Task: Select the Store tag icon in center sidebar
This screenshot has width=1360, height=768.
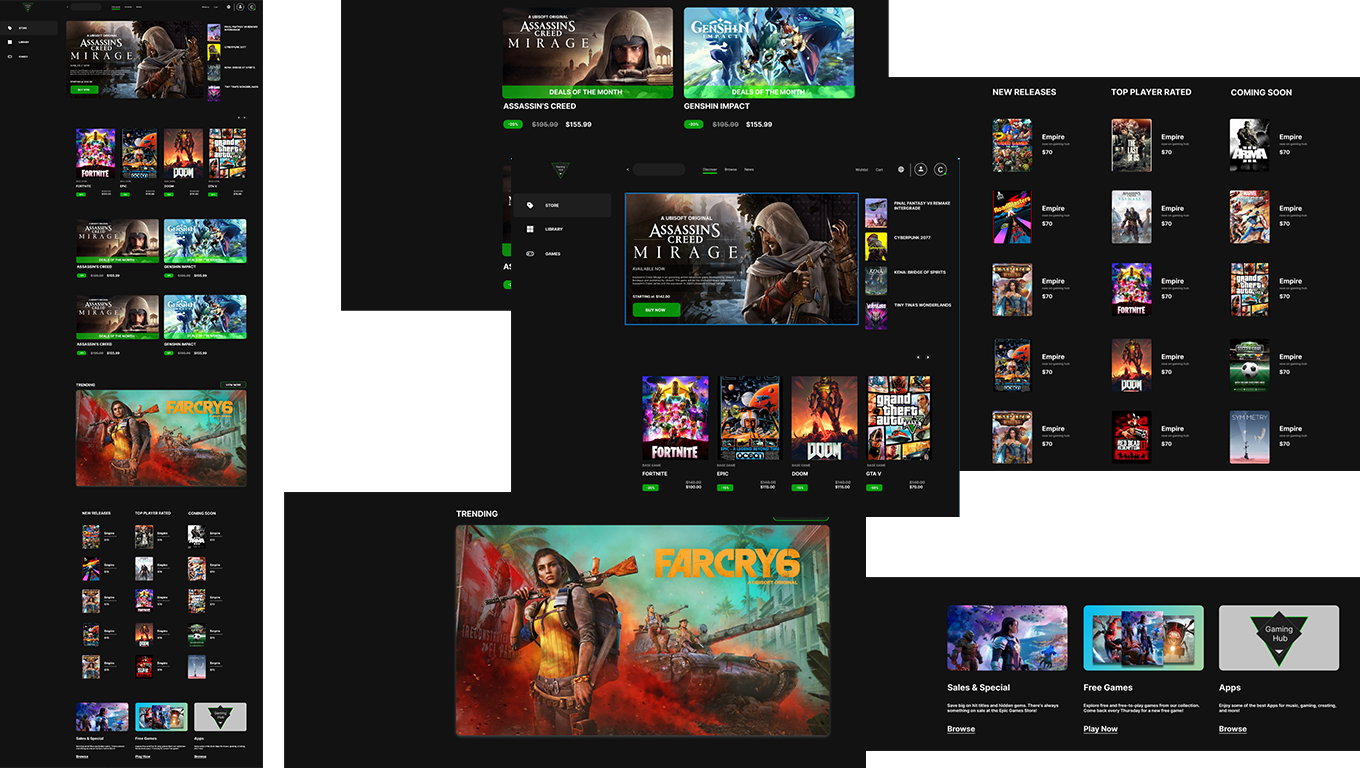Action: pos(530,205)
